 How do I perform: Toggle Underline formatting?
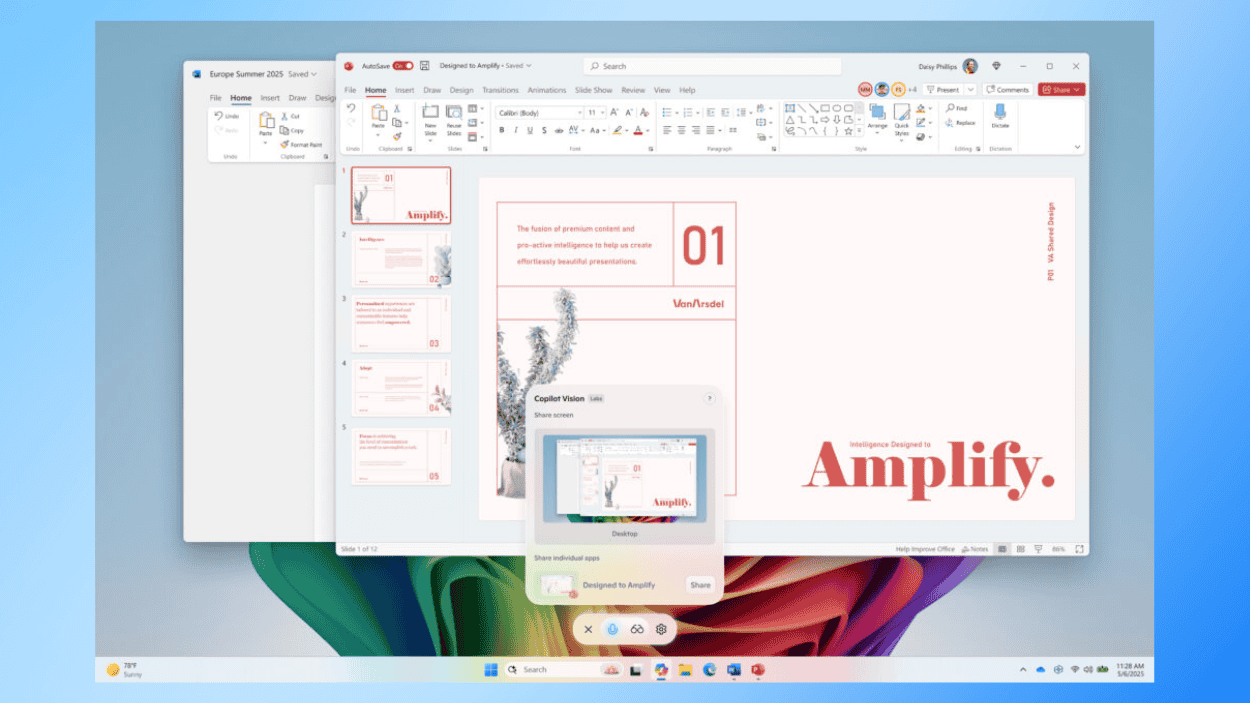(530, 130)
